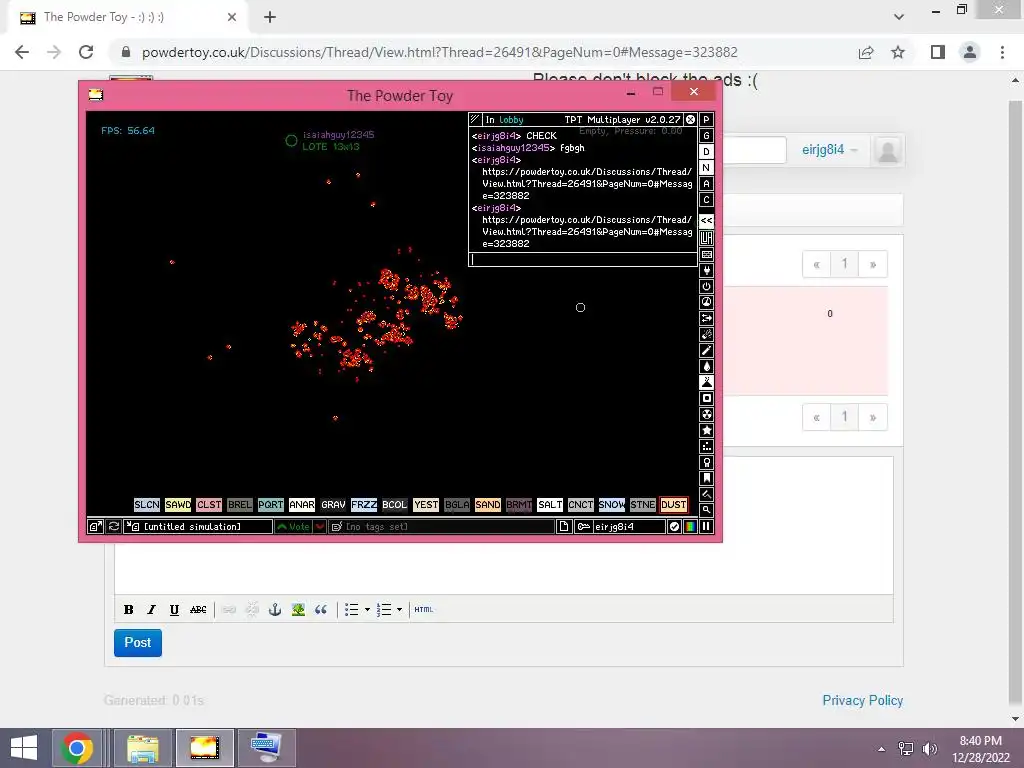Toggle the D decorations button
This screenshot has height=768, width=1024.
pyautogui.click(x=706, y=152)
